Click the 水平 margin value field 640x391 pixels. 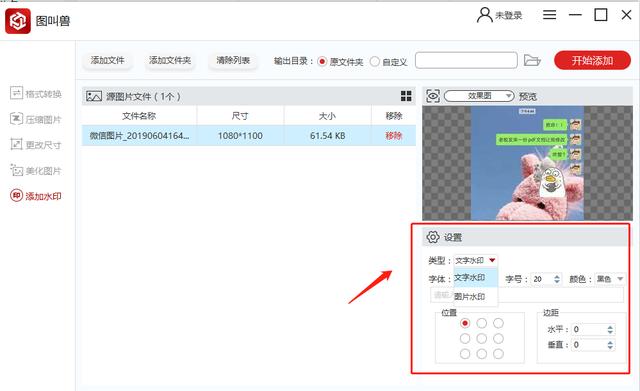589,329
